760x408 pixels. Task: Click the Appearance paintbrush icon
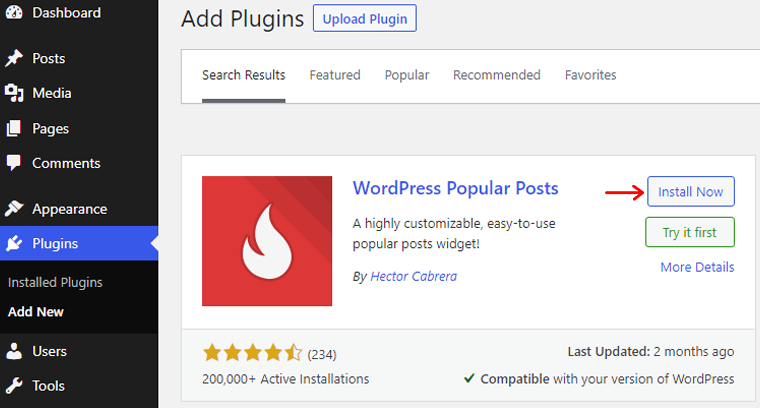pyautogui.click(x=14, y=208)
